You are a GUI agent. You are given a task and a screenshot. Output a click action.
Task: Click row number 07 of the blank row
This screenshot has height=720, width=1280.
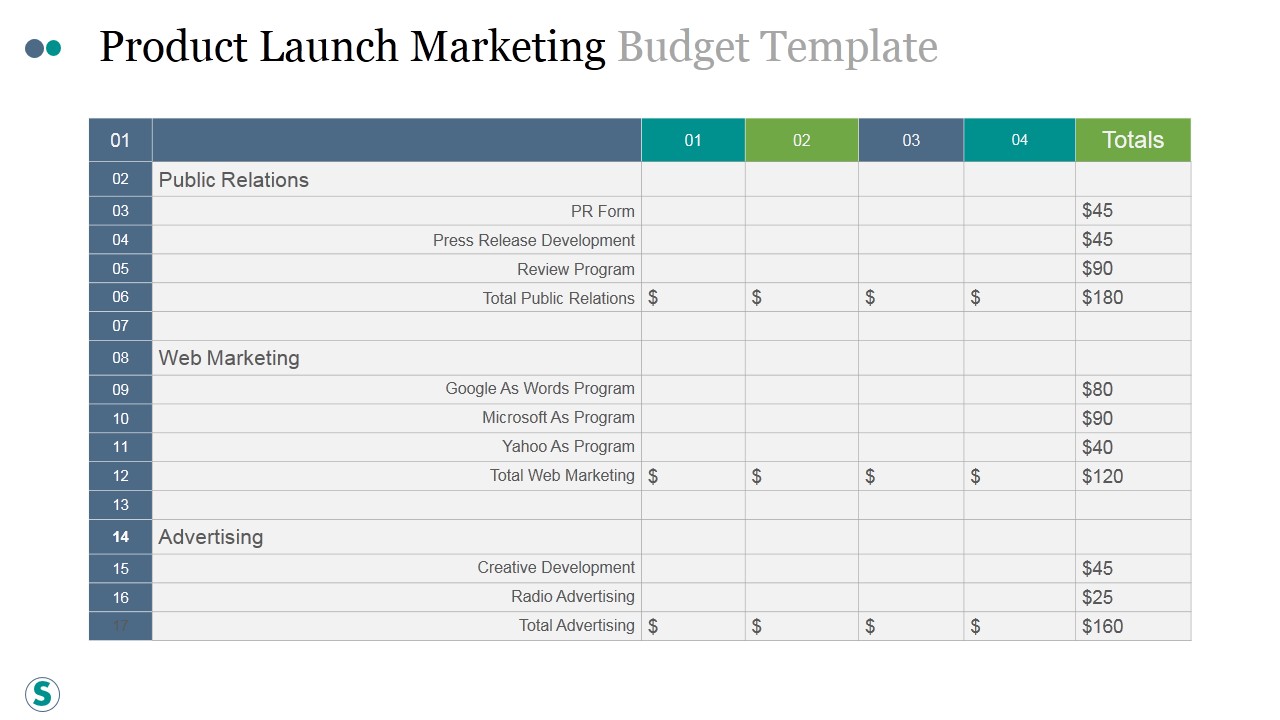(120, 326)
